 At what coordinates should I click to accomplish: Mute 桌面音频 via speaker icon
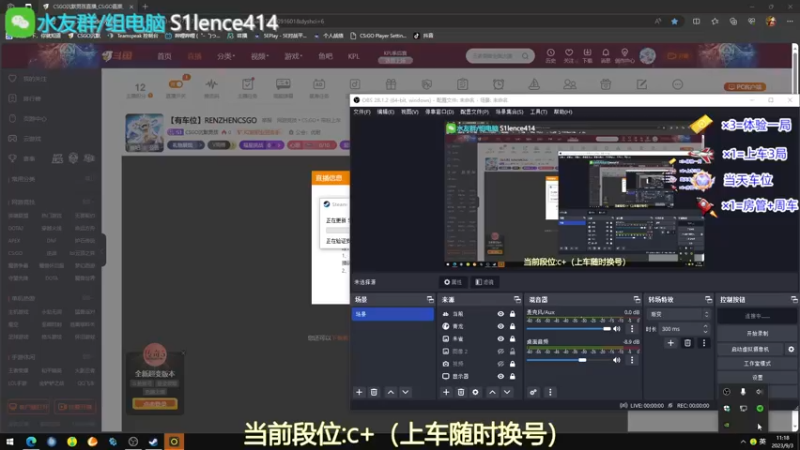617,360
